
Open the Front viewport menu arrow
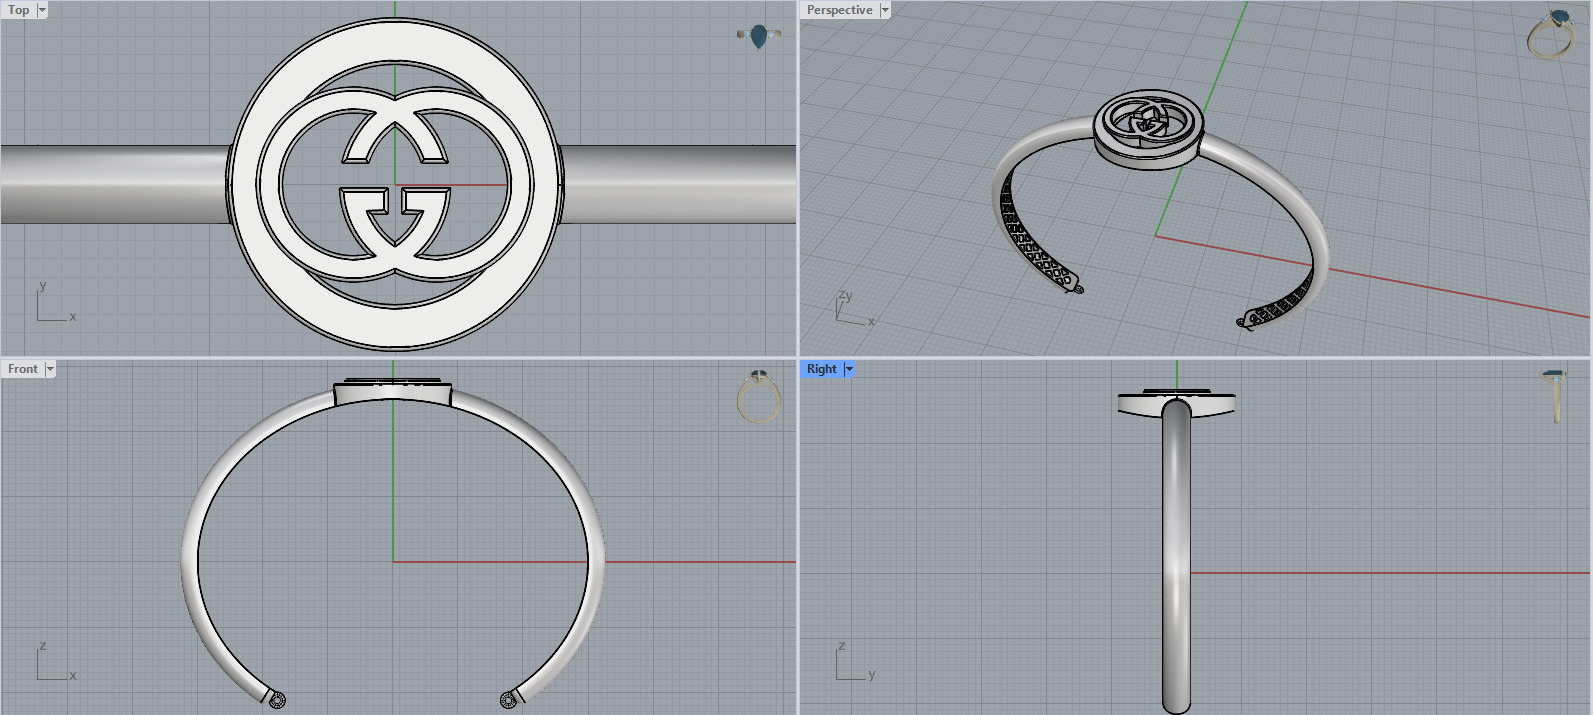50,369
